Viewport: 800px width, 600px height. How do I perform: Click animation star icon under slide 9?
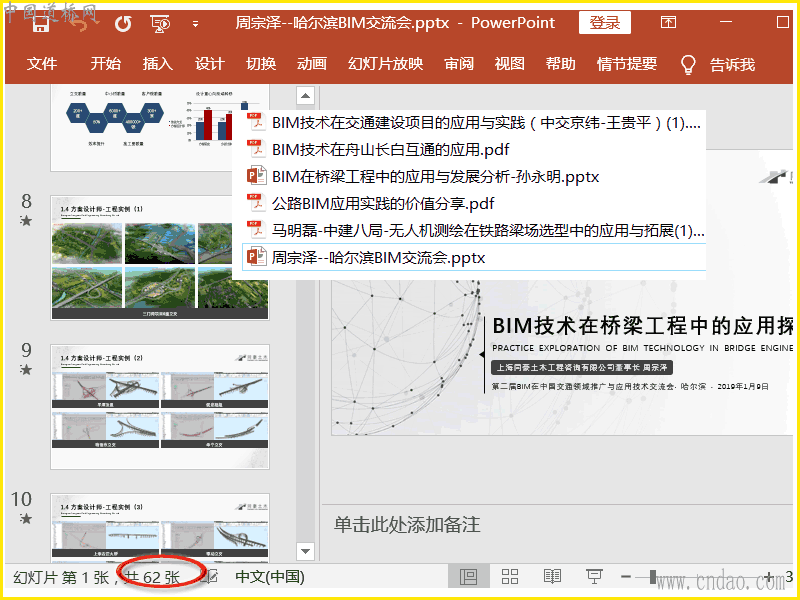pos(26,370)
